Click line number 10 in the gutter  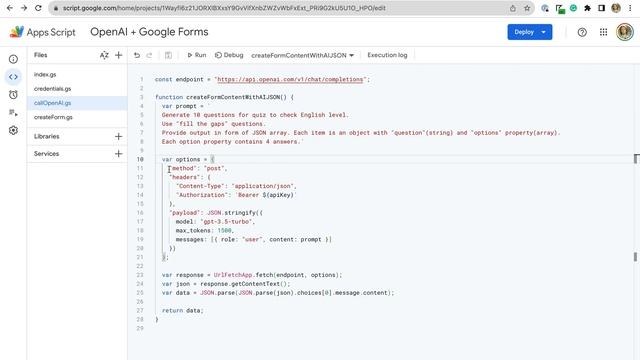point(140,160)
